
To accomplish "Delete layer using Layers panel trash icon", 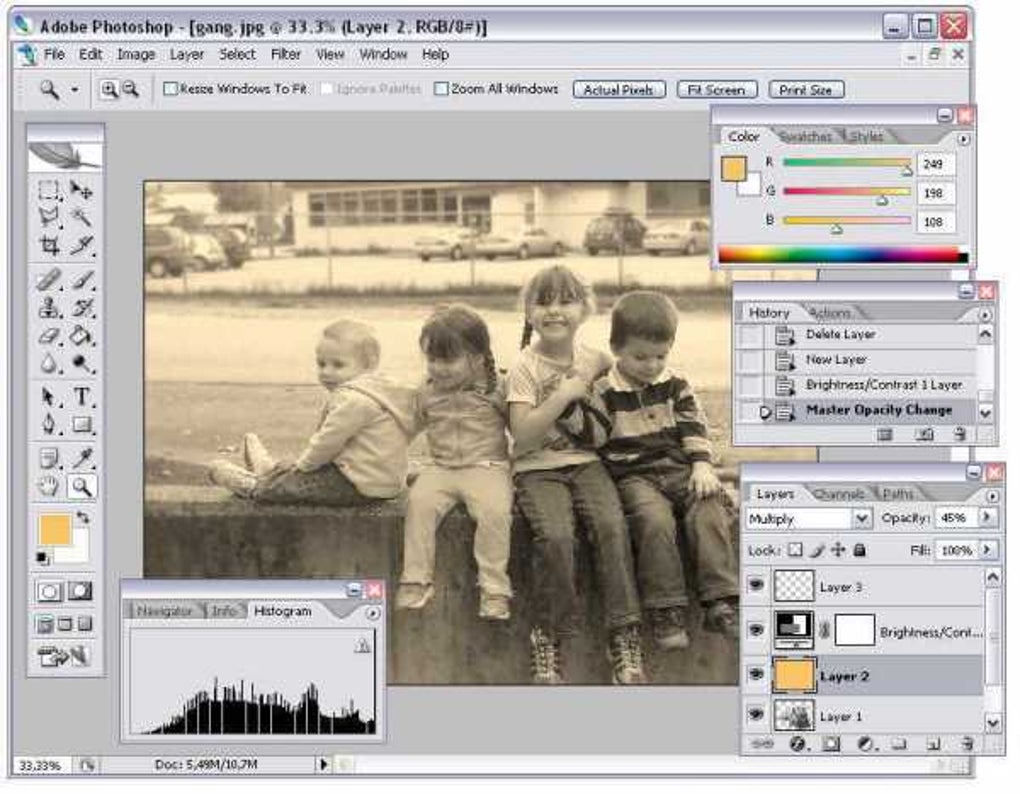I will 966,744.
